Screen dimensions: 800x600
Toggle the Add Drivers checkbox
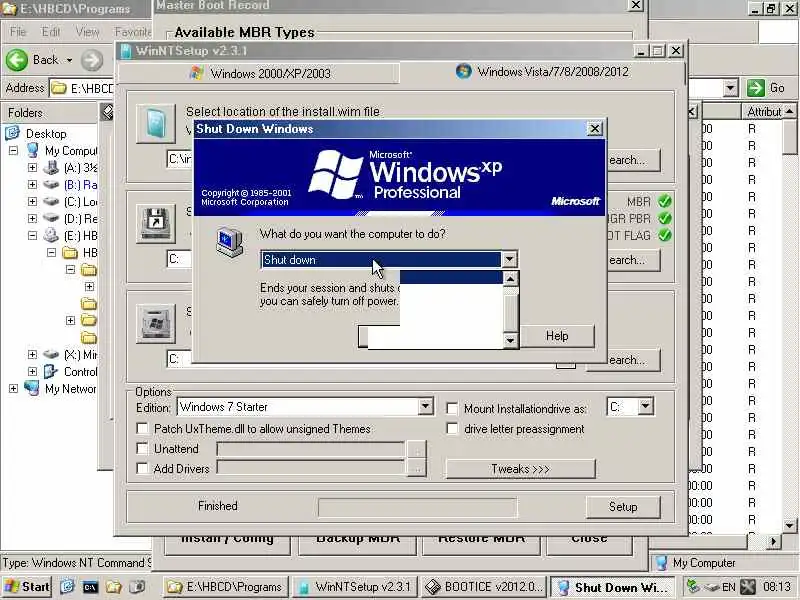tap(142, 468)
